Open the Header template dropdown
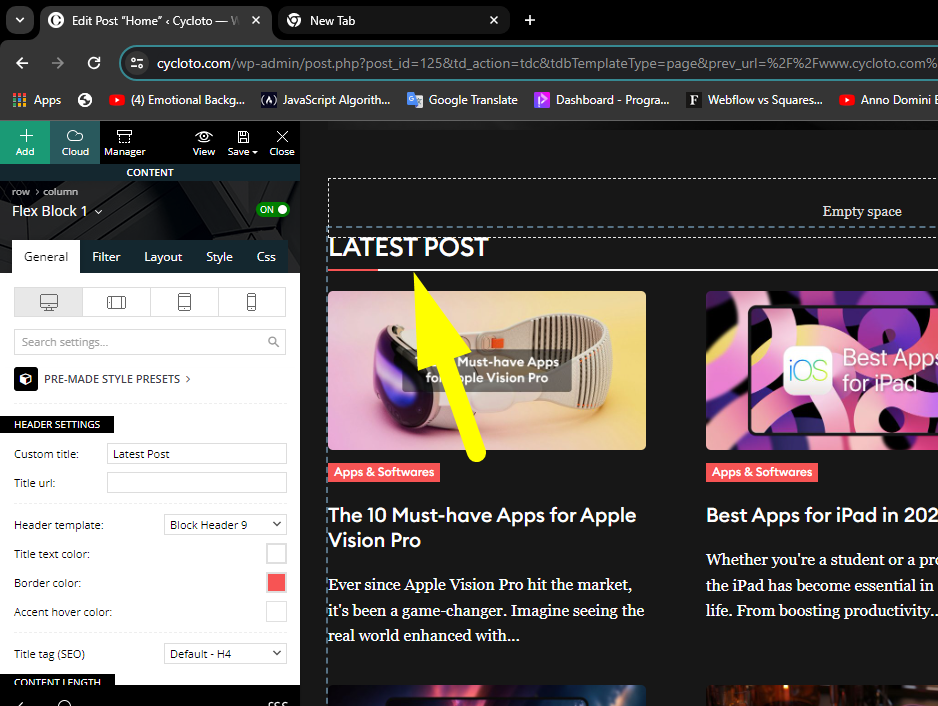The width and height of the screenshot is (938, 706). click(x=225, y=525)
